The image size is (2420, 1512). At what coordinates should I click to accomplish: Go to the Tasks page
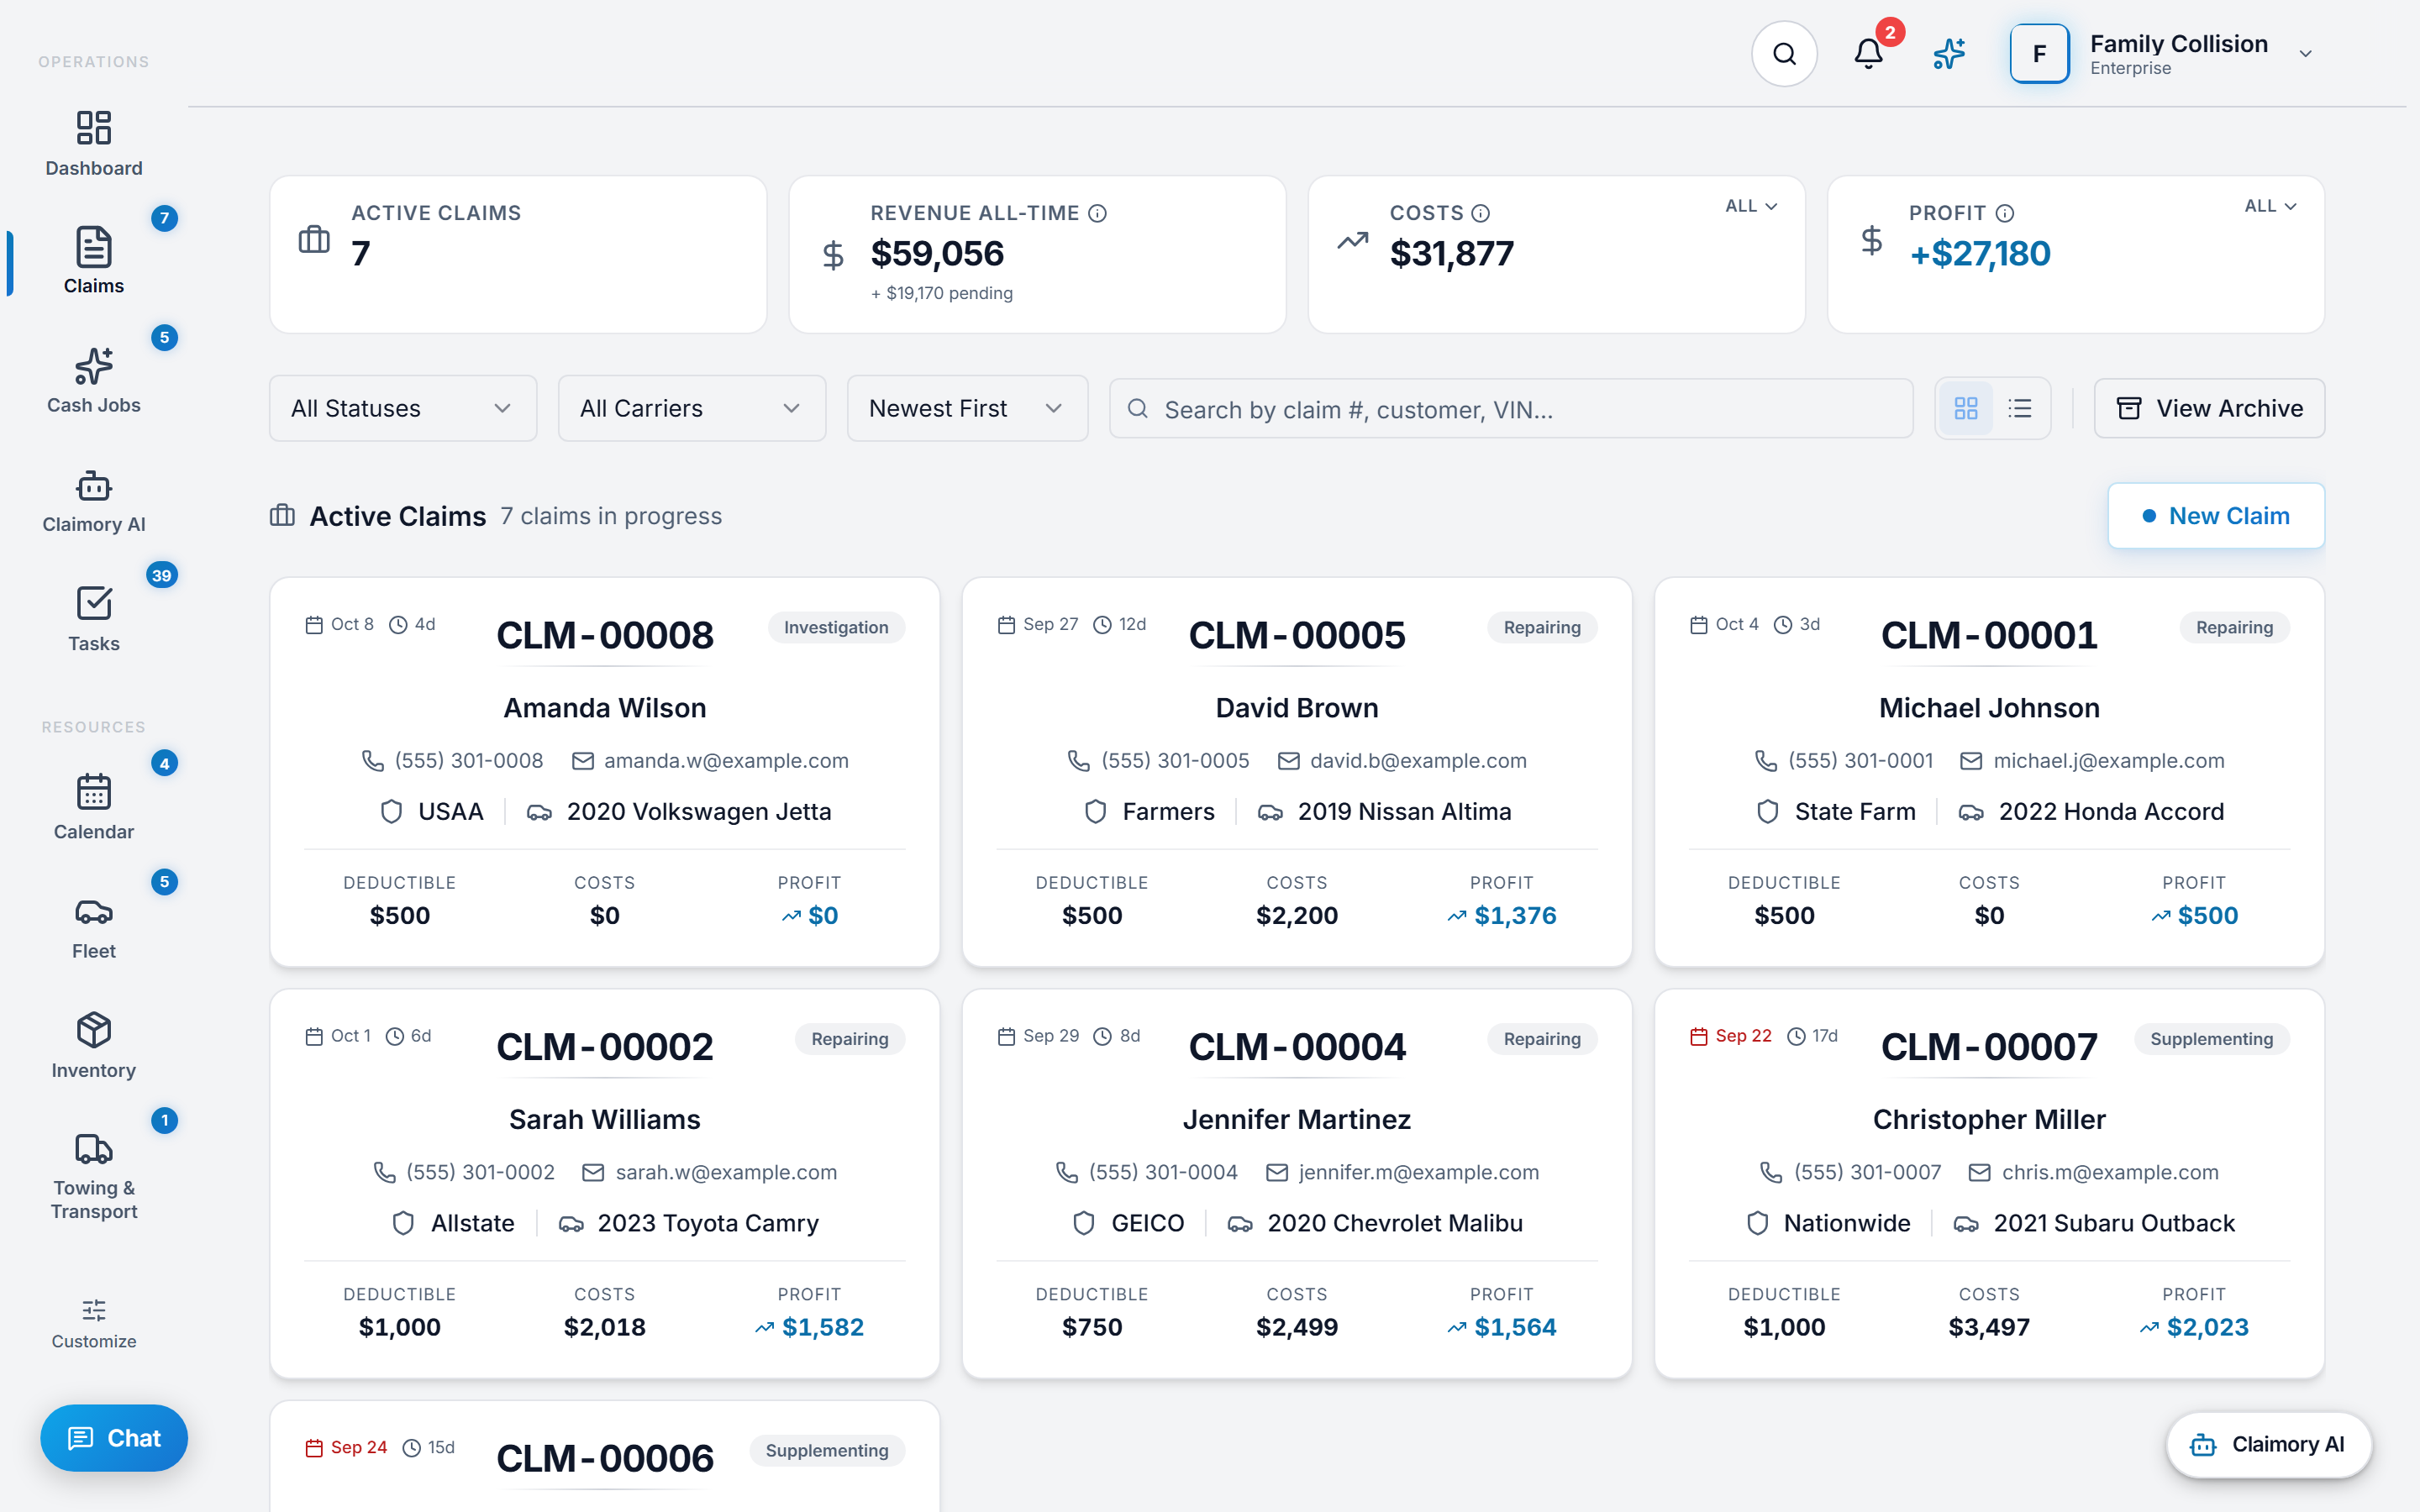[94, 618]
